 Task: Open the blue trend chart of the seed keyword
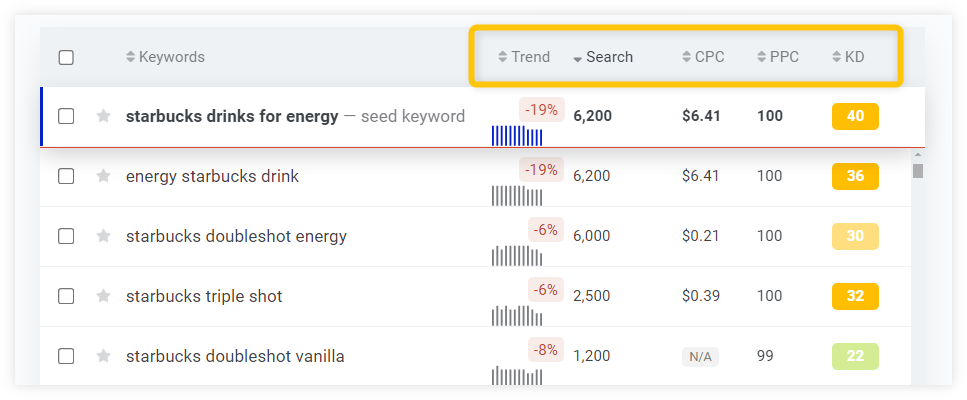(517, 136)
